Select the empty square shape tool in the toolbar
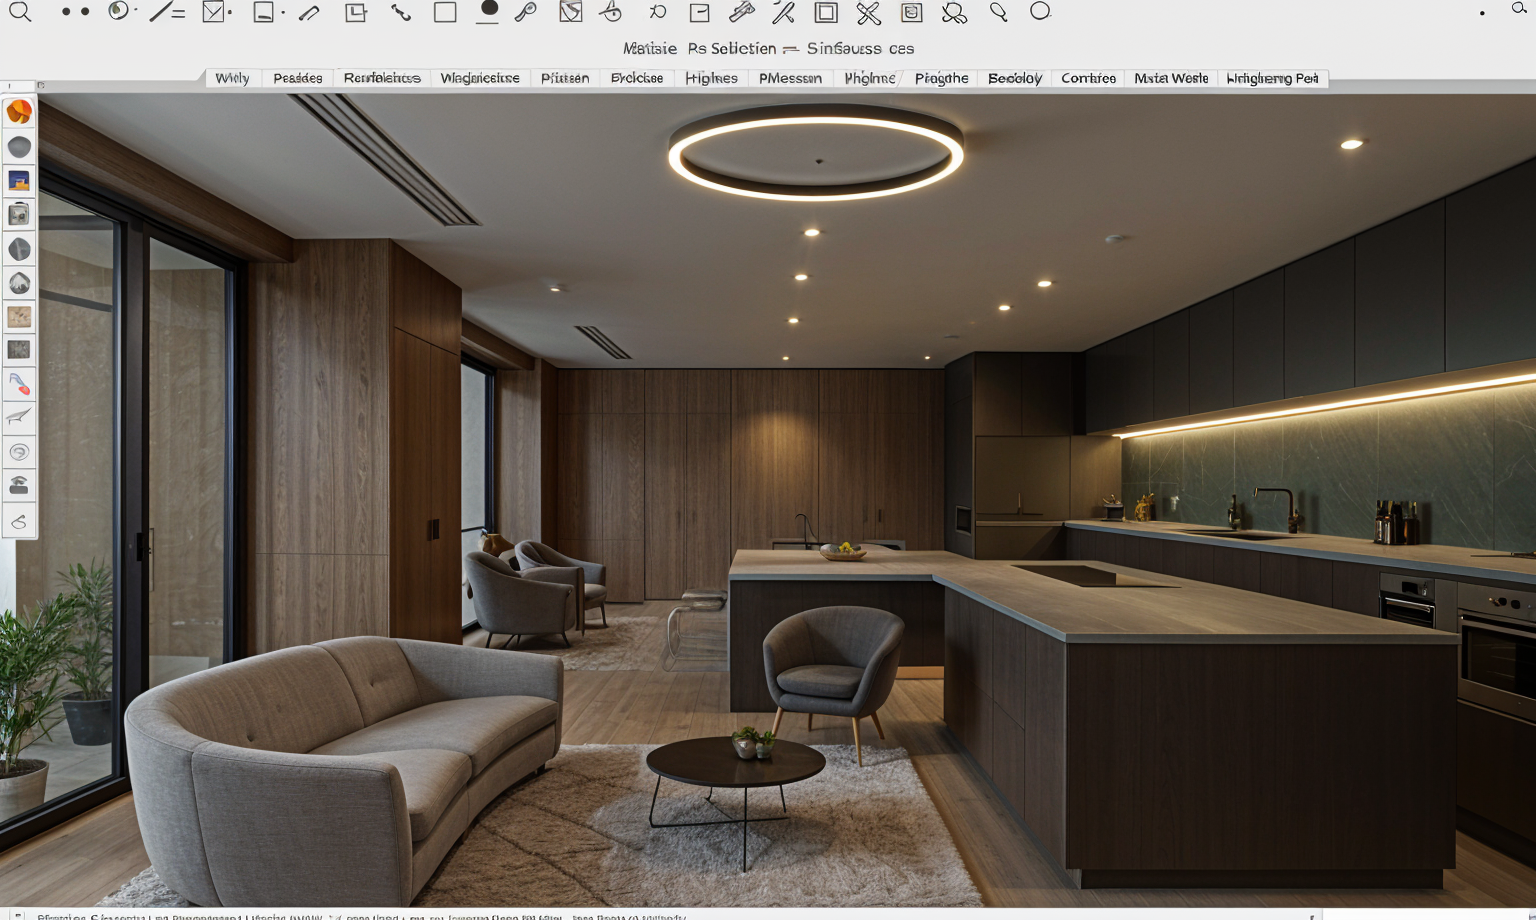This screenshot has height=920, width=1536. [x=445, y=12]
